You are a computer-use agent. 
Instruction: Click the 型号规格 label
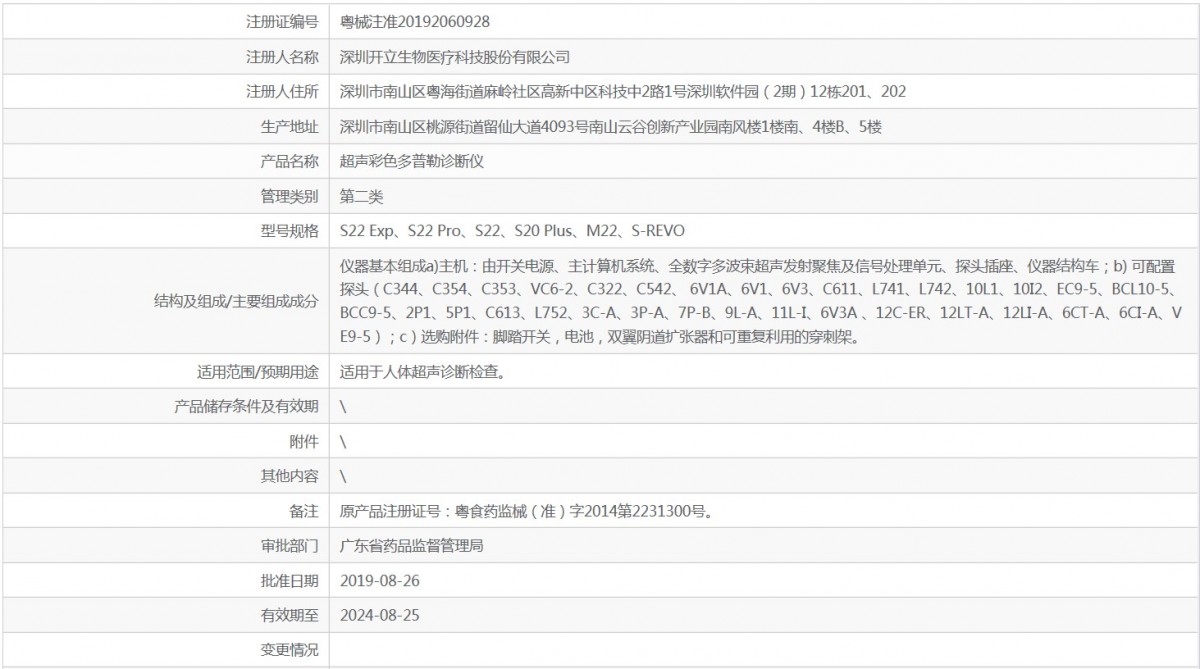point(290,231)
